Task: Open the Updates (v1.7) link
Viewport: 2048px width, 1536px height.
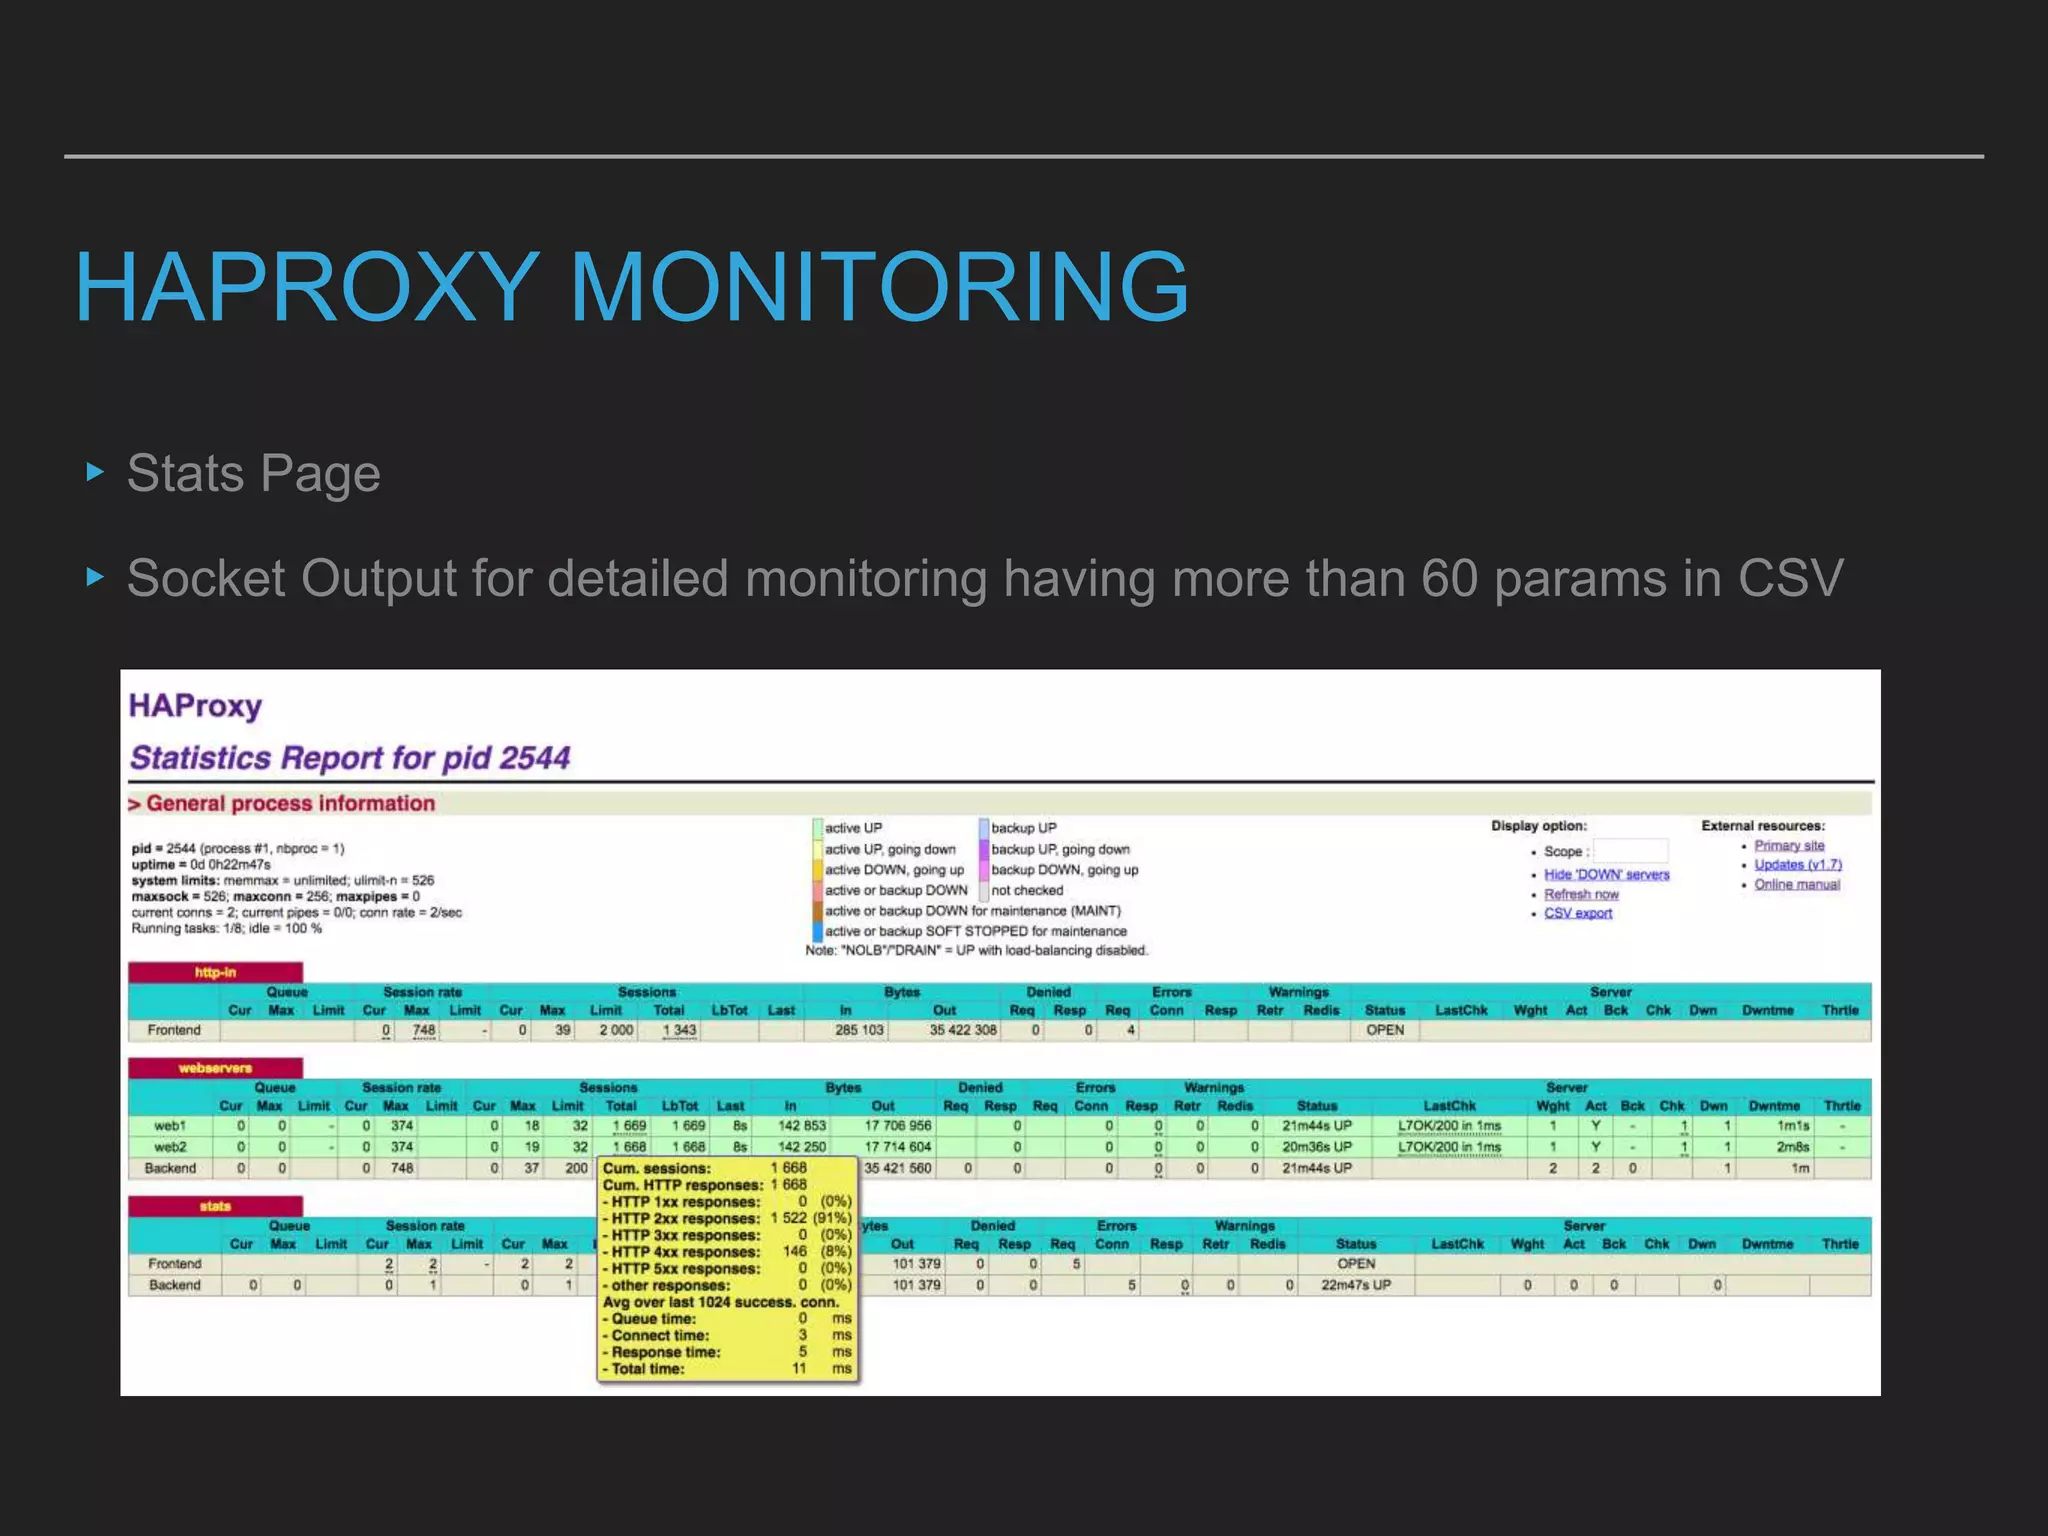Action: point(1797,865)
